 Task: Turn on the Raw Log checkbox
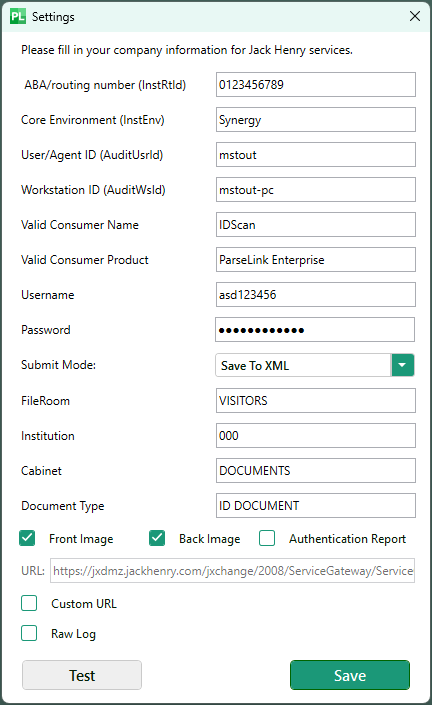29,633
